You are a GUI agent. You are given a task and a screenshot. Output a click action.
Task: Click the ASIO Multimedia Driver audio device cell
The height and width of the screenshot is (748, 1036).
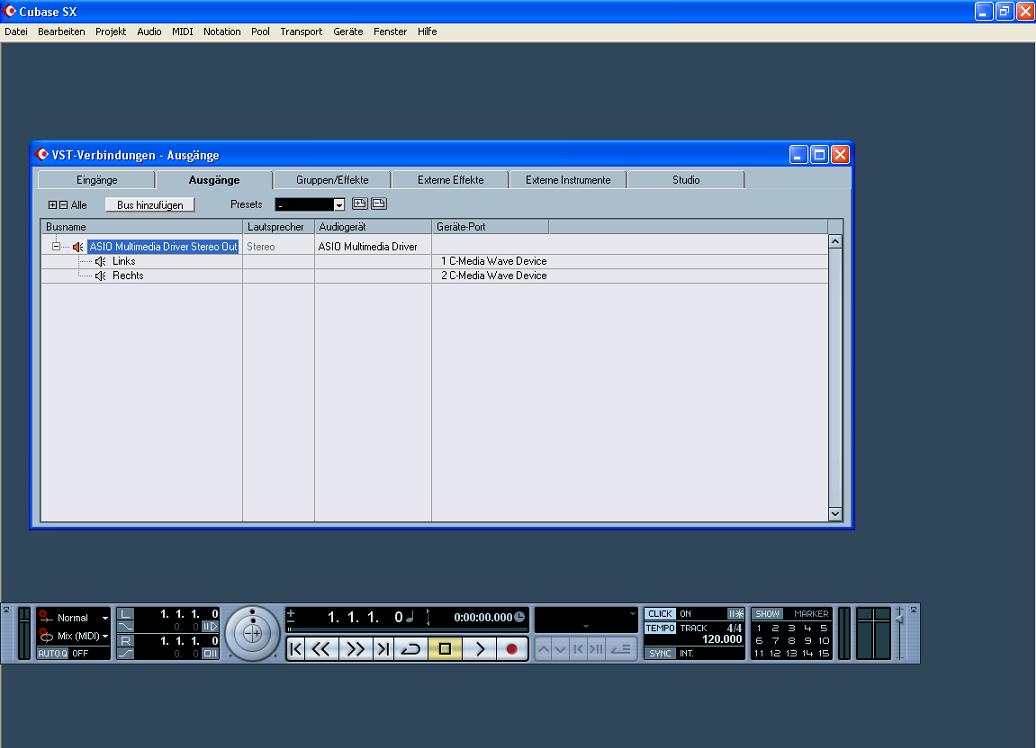[367, 246]
